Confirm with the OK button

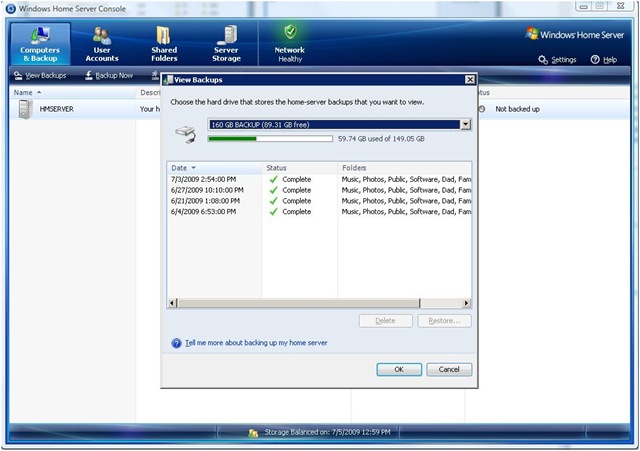399,369
